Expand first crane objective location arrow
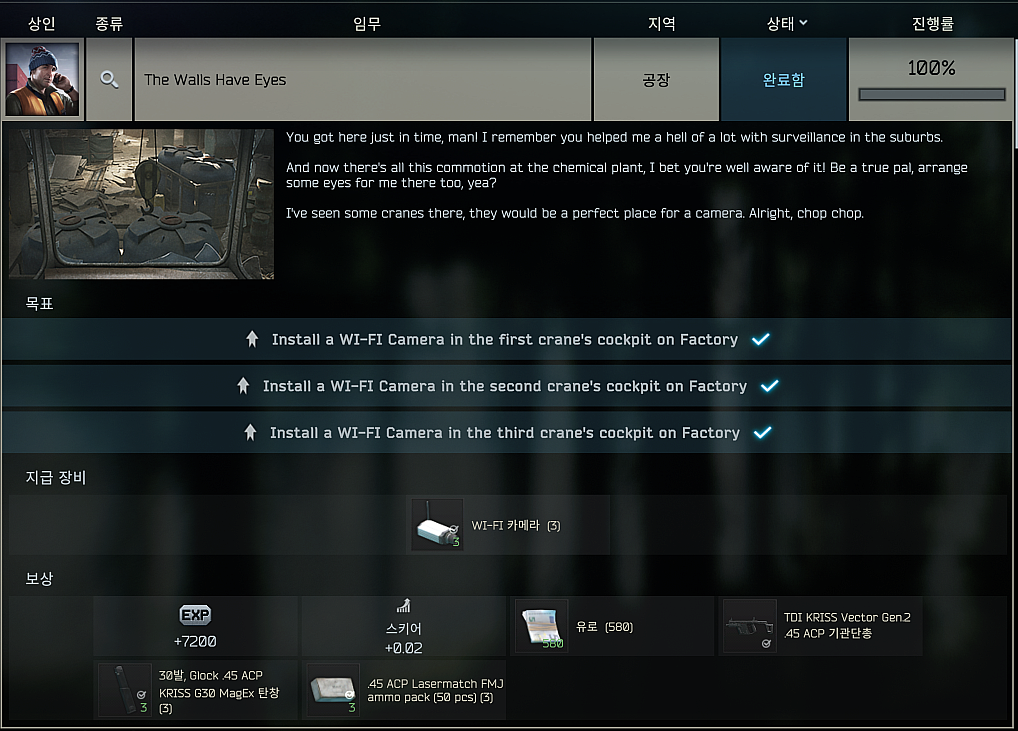Screen dimensions: 1018x731 coord(252,339)
